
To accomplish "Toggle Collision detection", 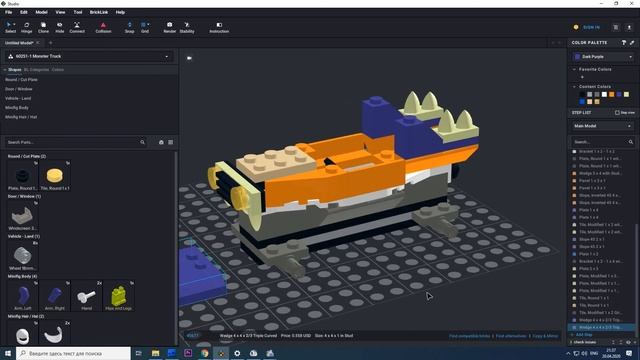I will pyautogui.click(x=103, y=27).
